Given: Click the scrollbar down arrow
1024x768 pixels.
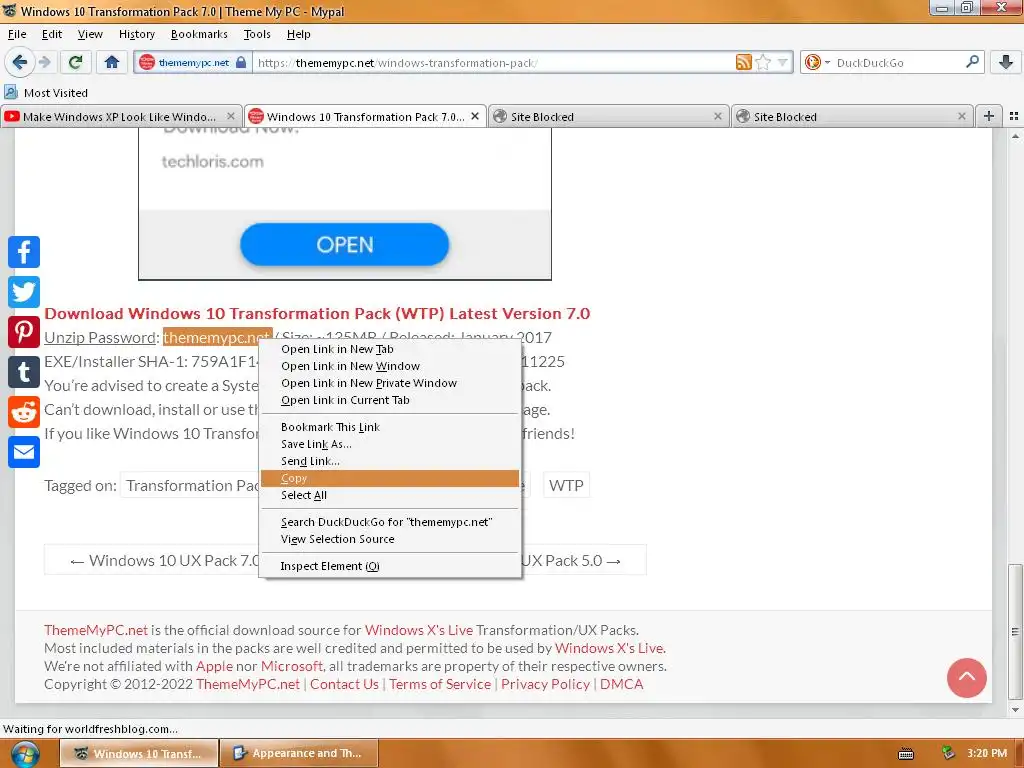Looking at the screenshot, I should coord(1015,710).
